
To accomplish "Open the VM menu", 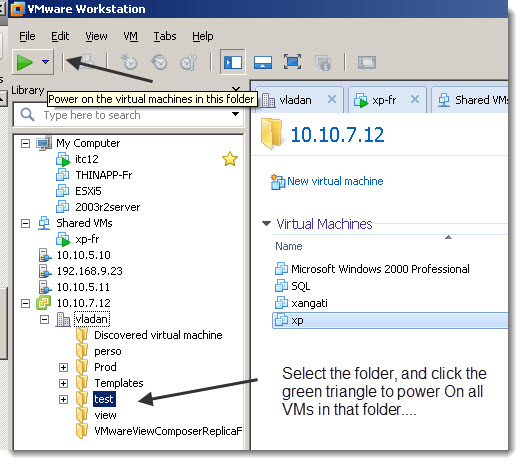I will (130, 36).
